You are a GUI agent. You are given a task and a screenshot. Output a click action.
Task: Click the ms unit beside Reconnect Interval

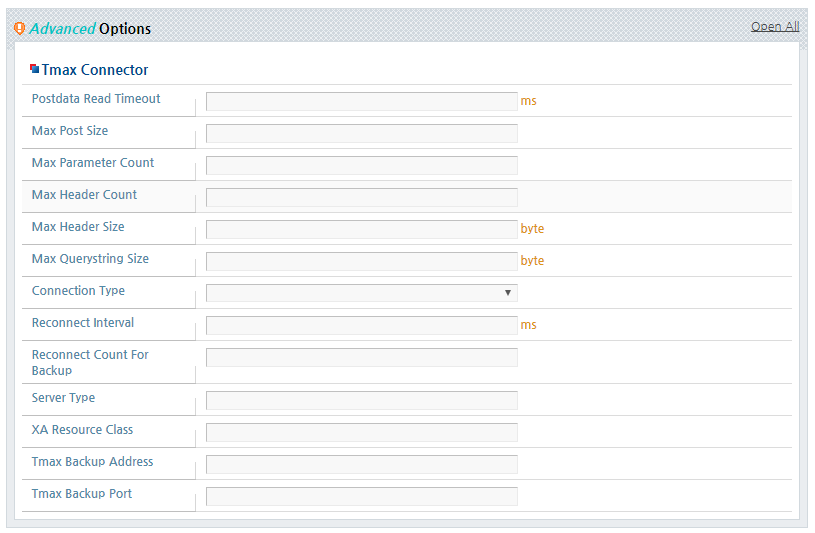click(x=528, y=325)
